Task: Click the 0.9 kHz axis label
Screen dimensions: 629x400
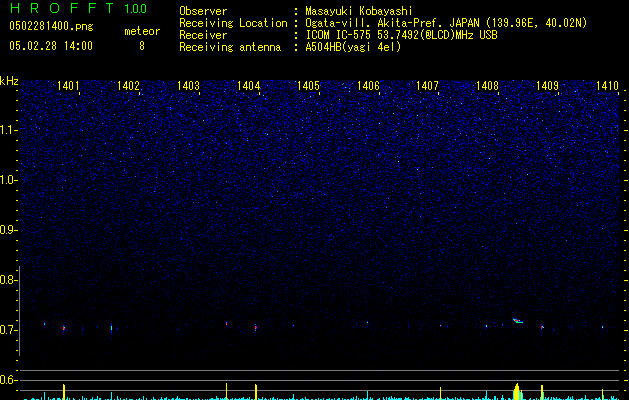Action: point(8,230)
